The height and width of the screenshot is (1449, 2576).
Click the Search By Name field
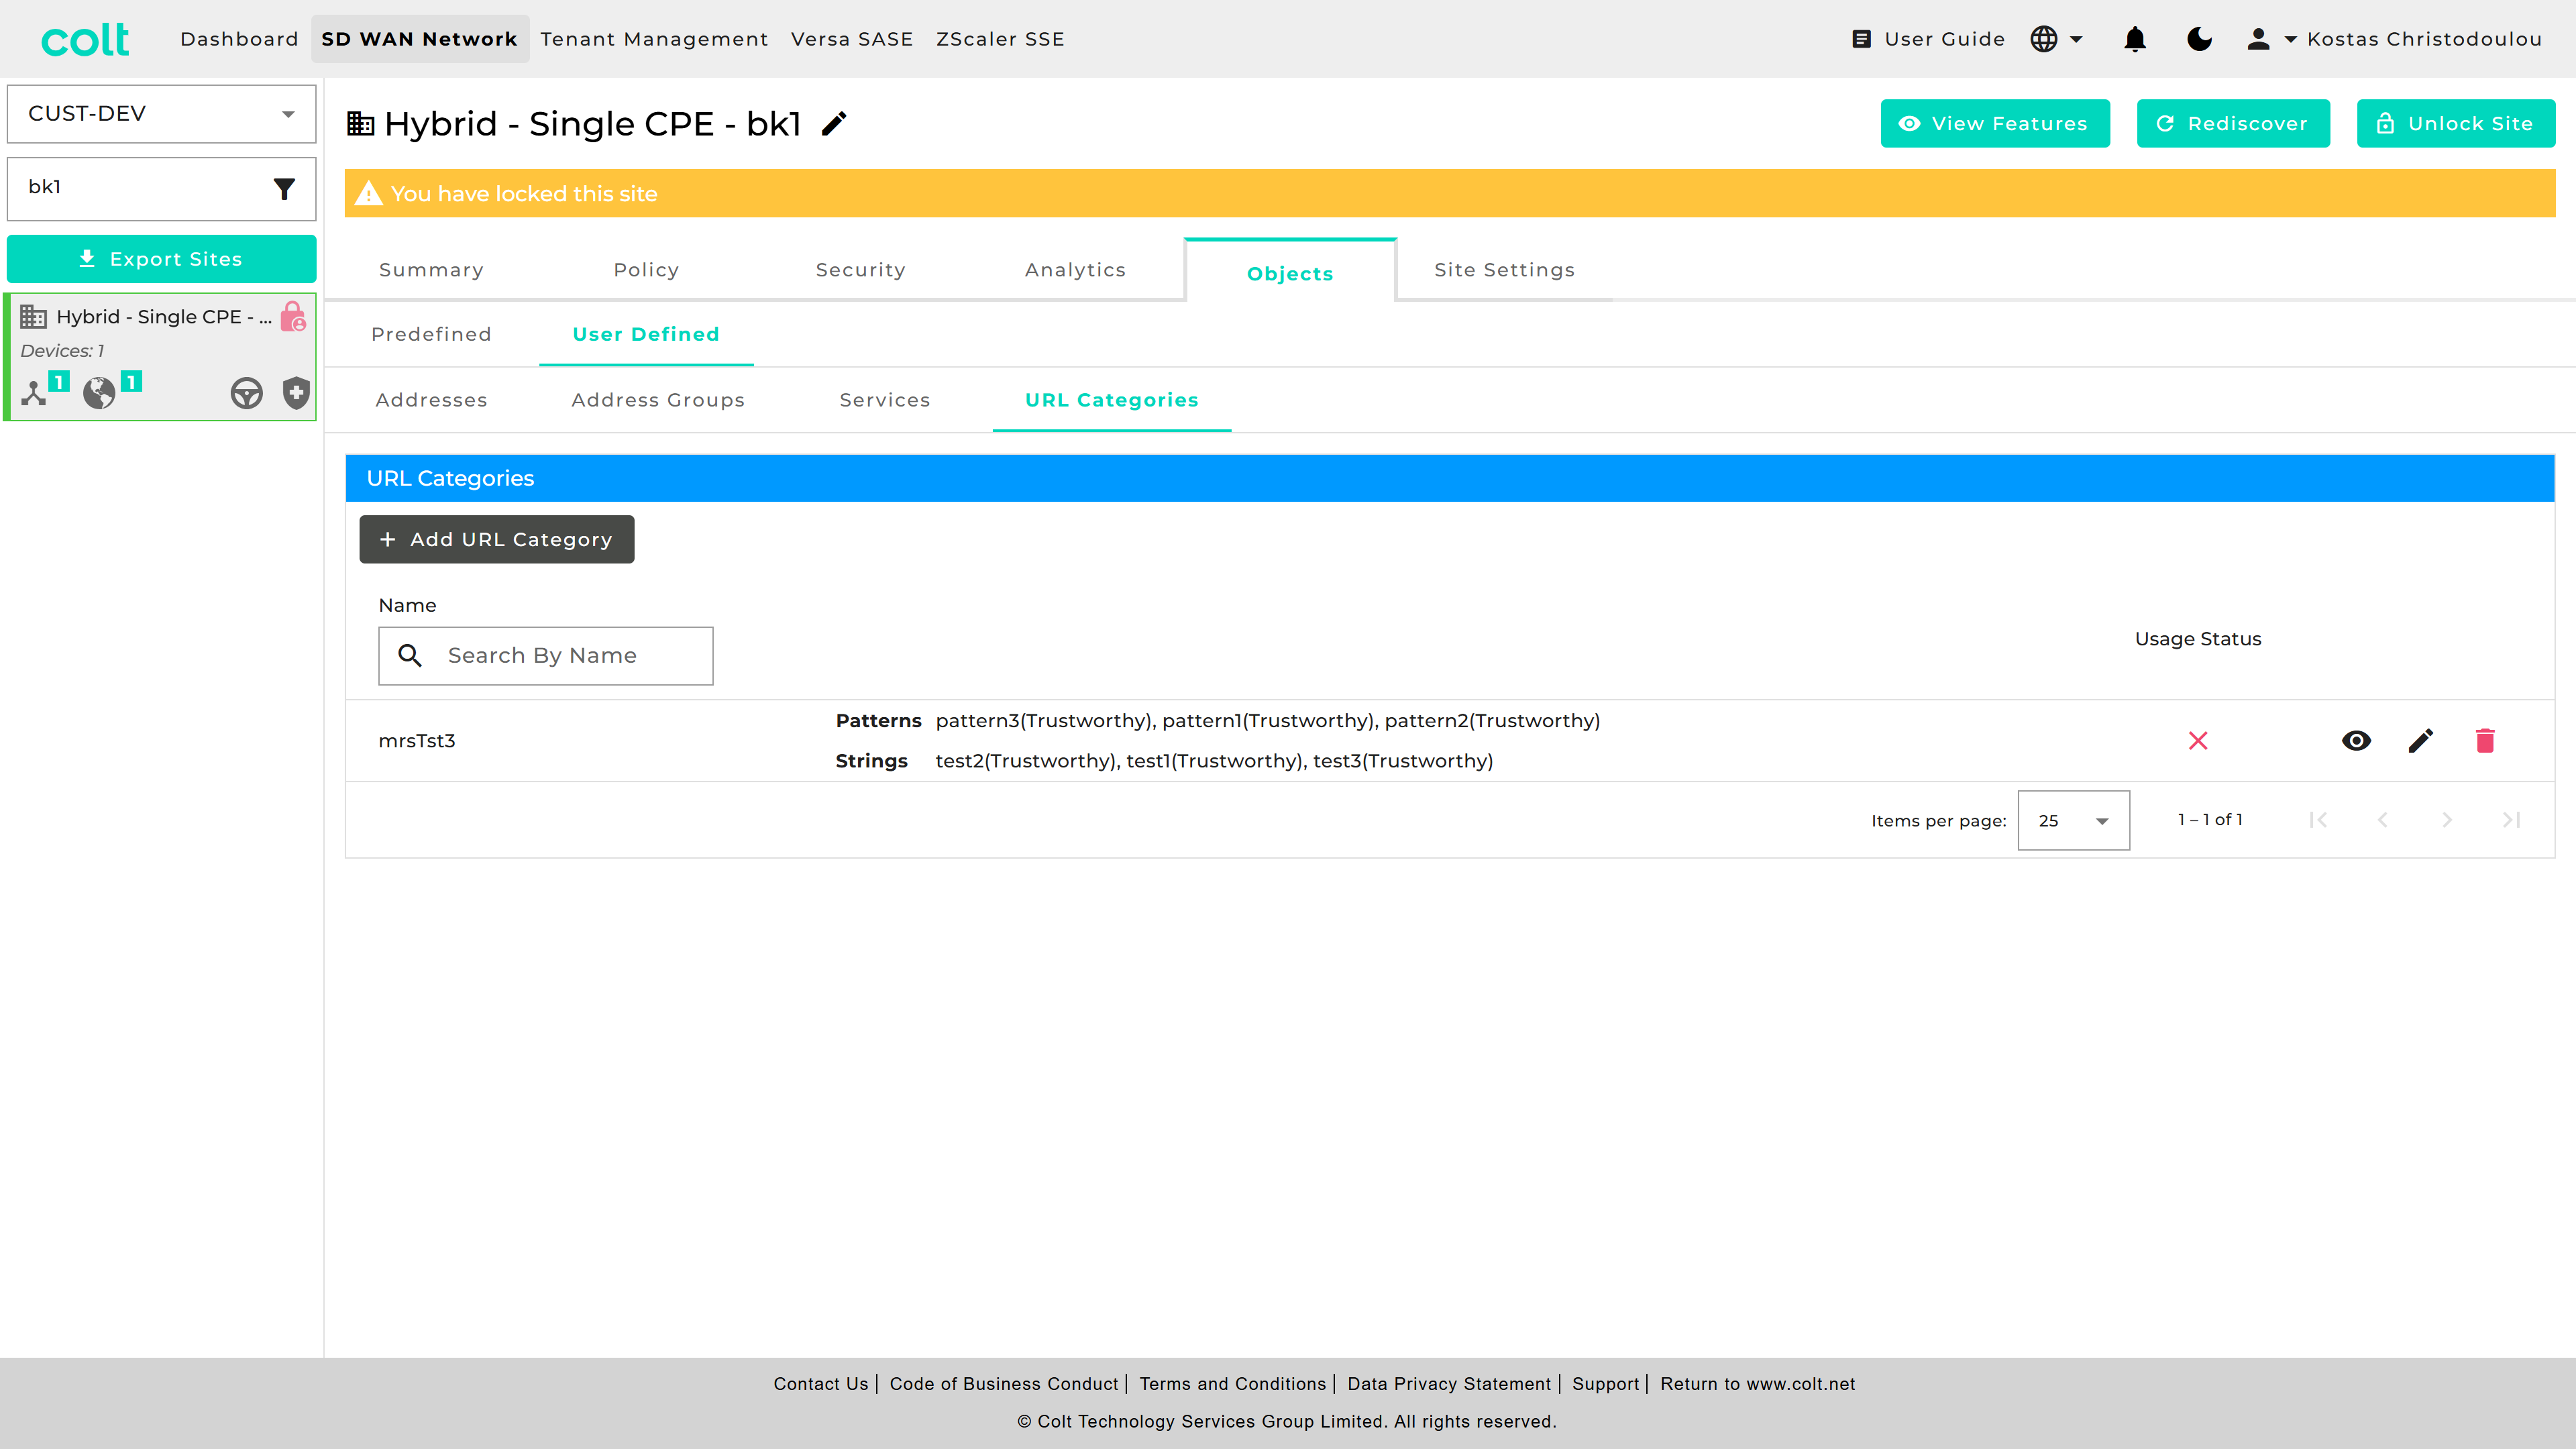point(546,656)
